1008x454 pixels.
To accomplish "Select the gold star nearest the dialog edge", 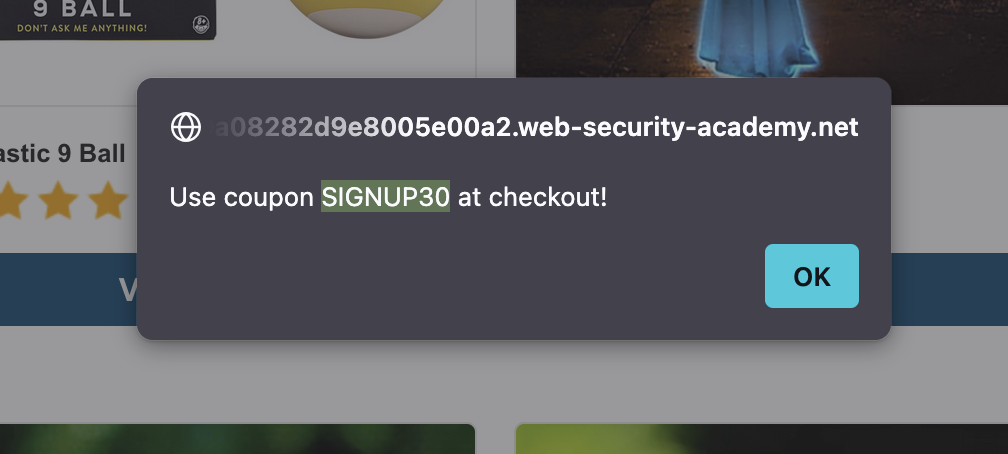I will point(108,200).
